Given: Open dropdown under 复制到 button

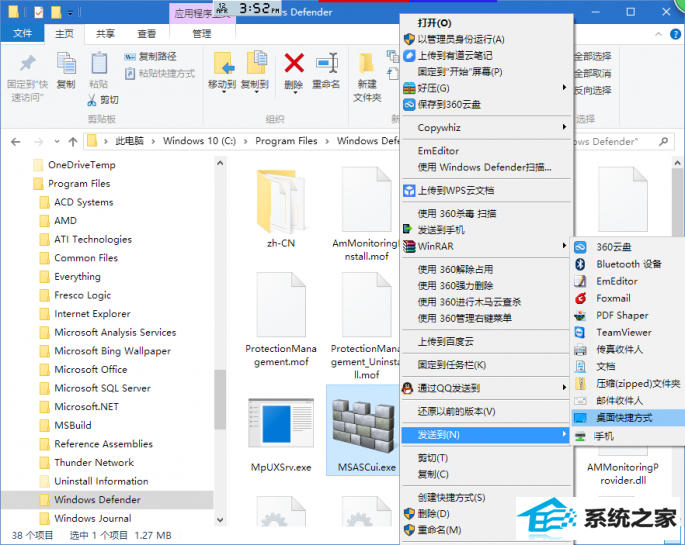Looking at the screenshot, I should [x=256, y=92].
